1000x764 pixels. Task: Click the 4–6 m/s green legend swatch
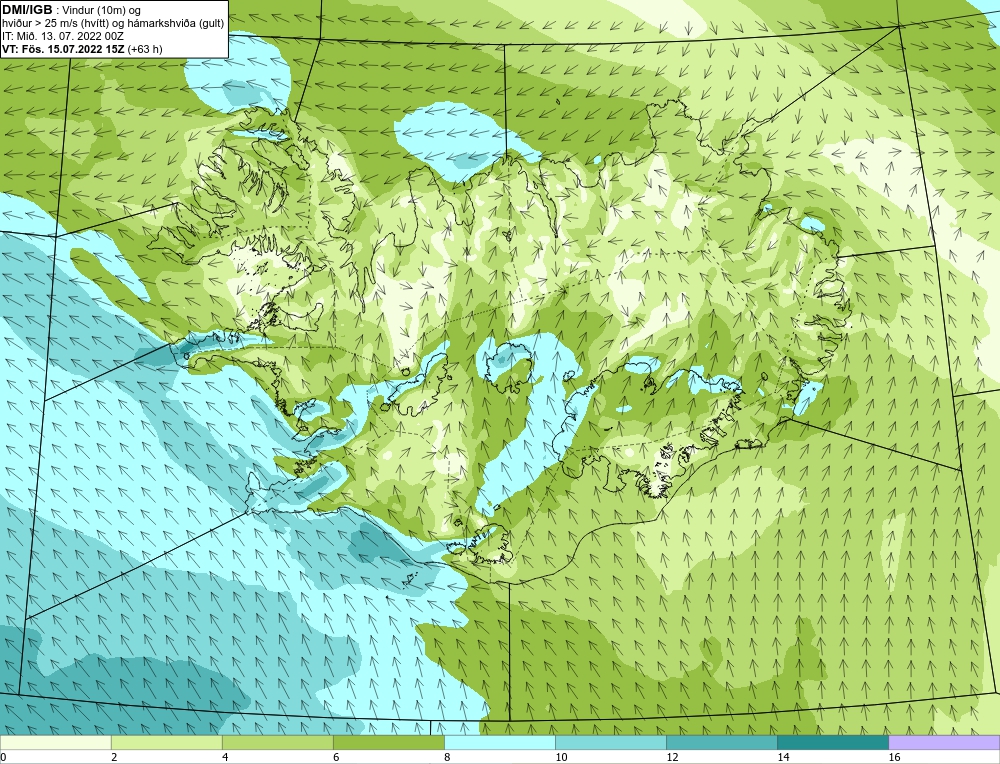277,743
